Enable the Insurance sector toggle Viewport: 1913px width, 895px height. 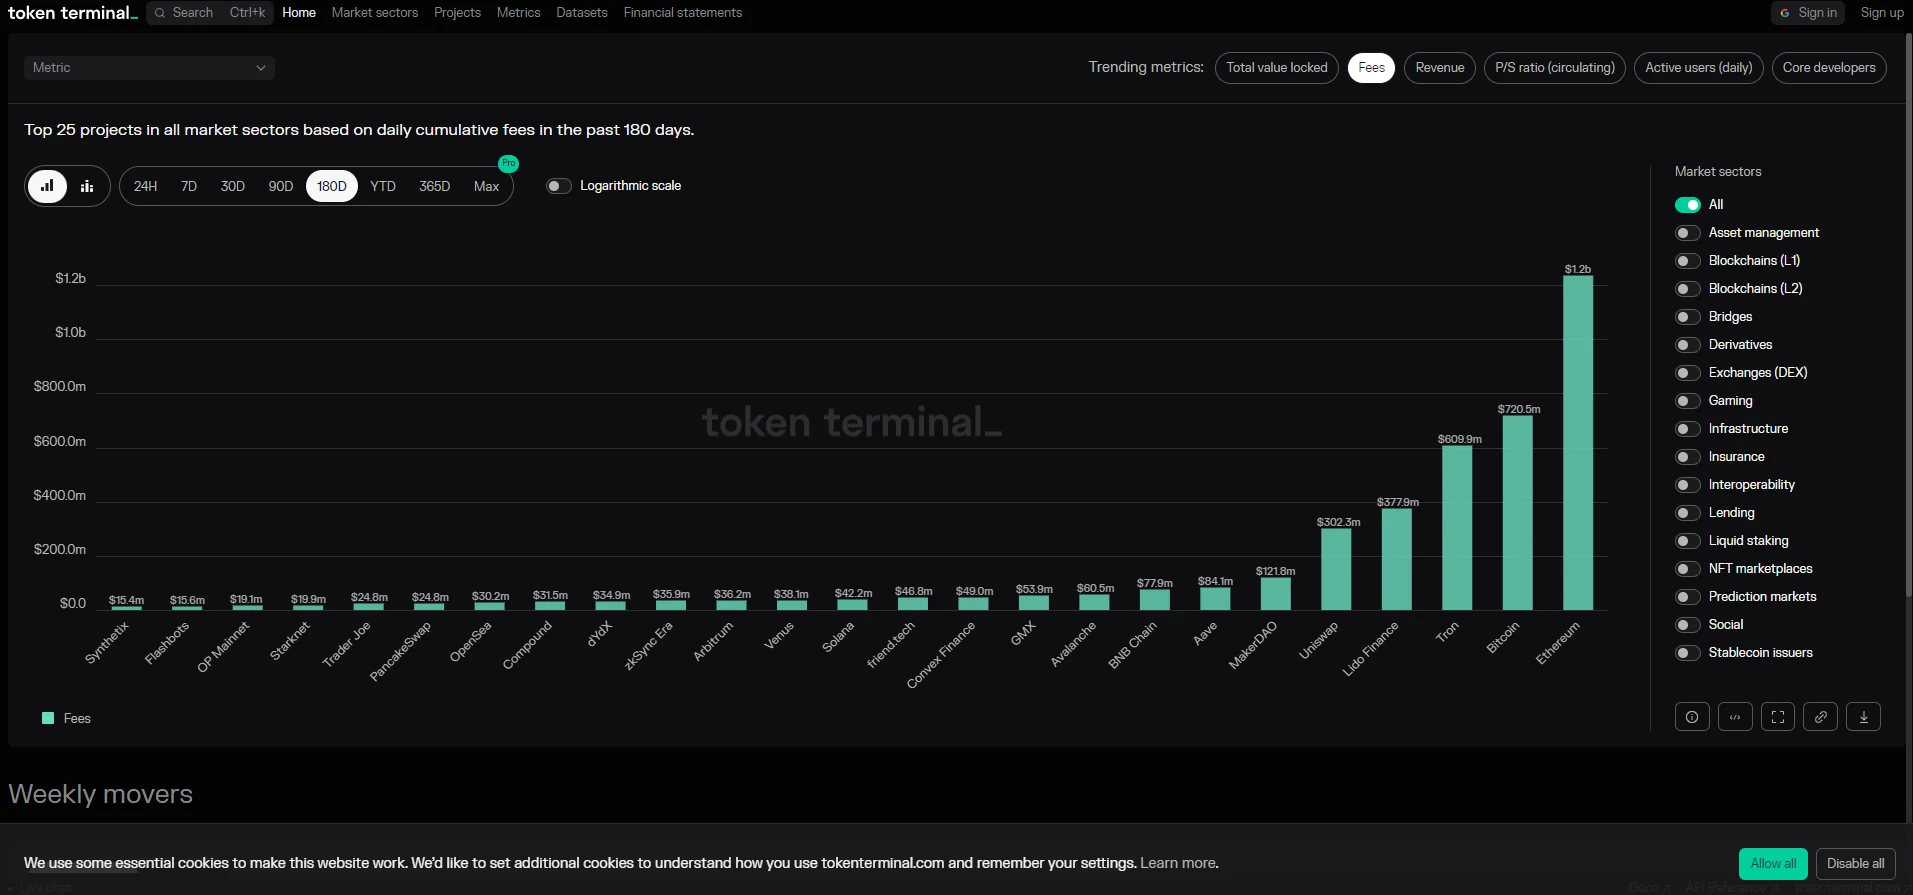[1688, 457]
